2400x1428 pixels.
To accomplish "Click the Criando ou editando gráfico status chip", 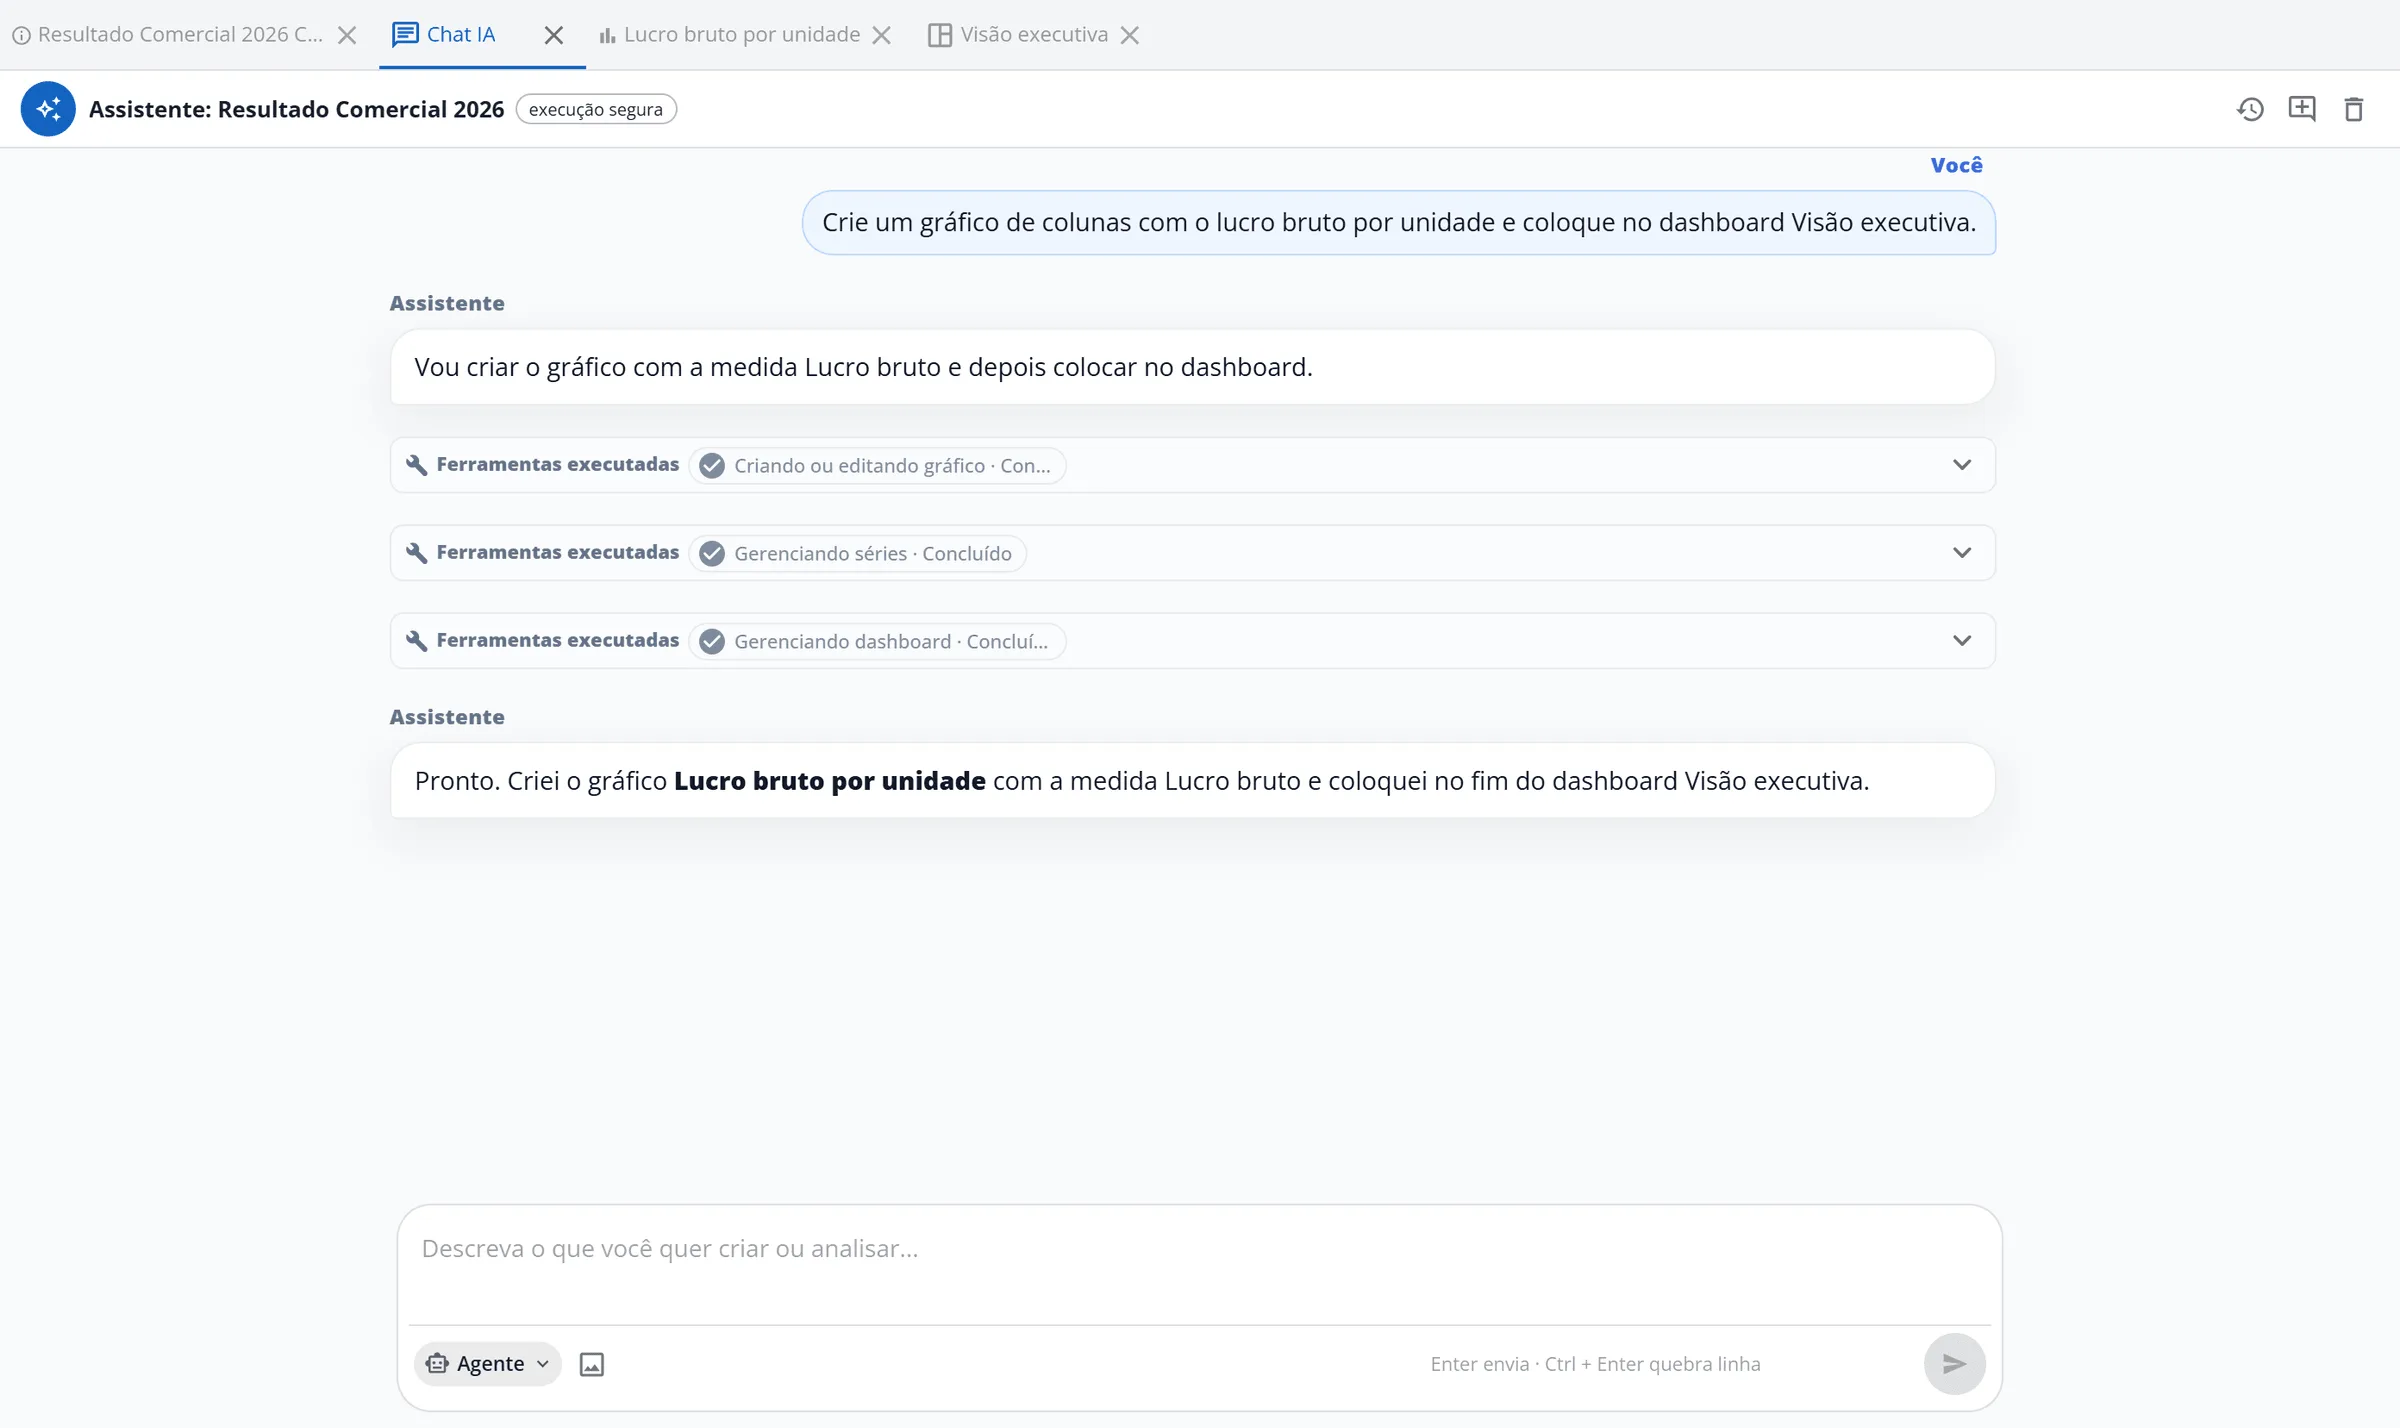I will pyautogui.click(x=877, y=465).
